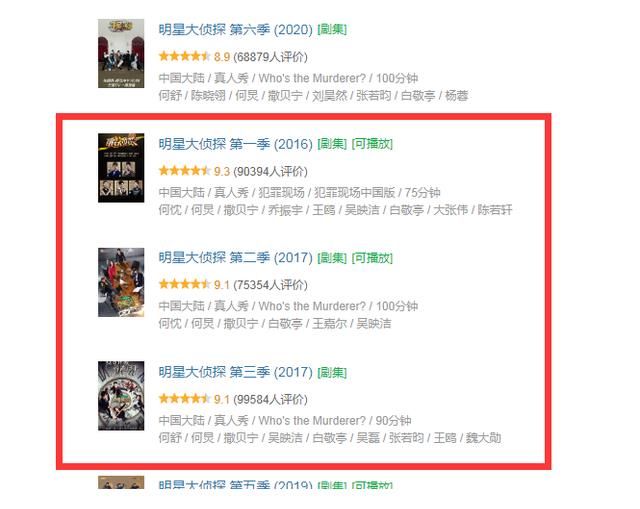Viewport: 640px width, 509px height.
Task: Click the 99584人评价 review count
Action: [270, 399]
